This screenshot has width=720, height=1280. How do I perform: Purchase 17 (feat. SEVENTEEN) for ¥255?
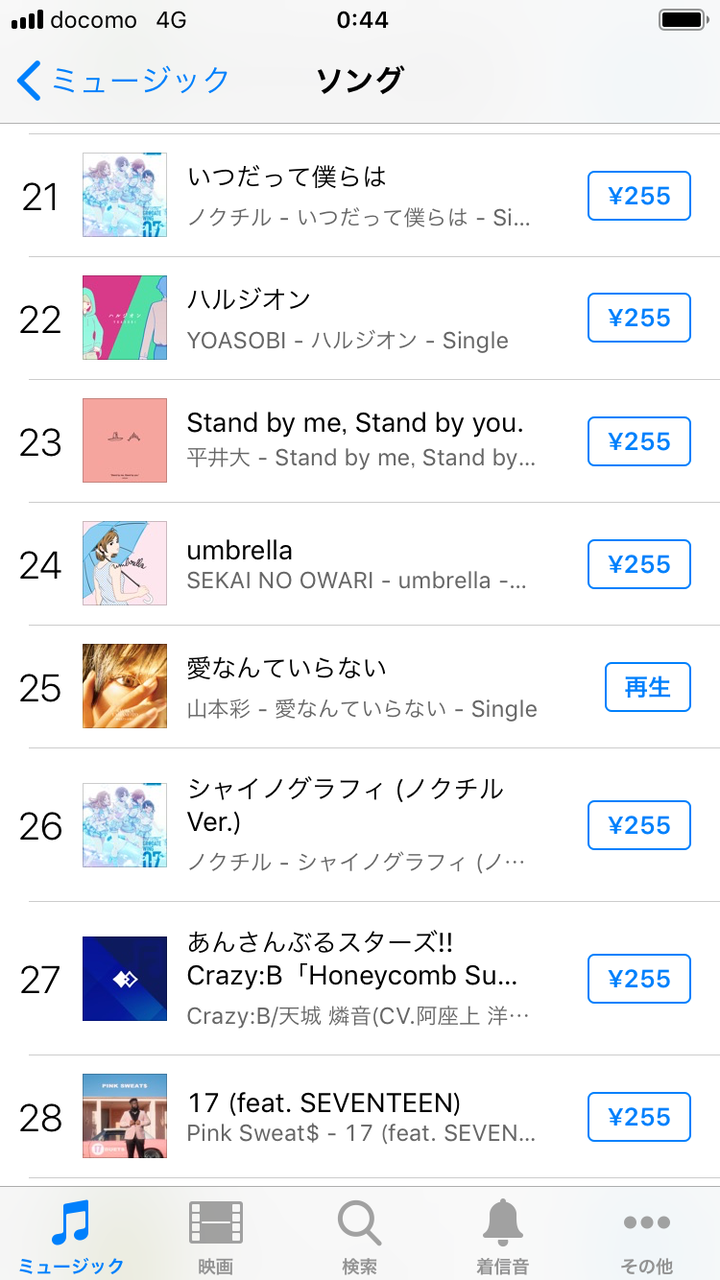coord(639,1117)
